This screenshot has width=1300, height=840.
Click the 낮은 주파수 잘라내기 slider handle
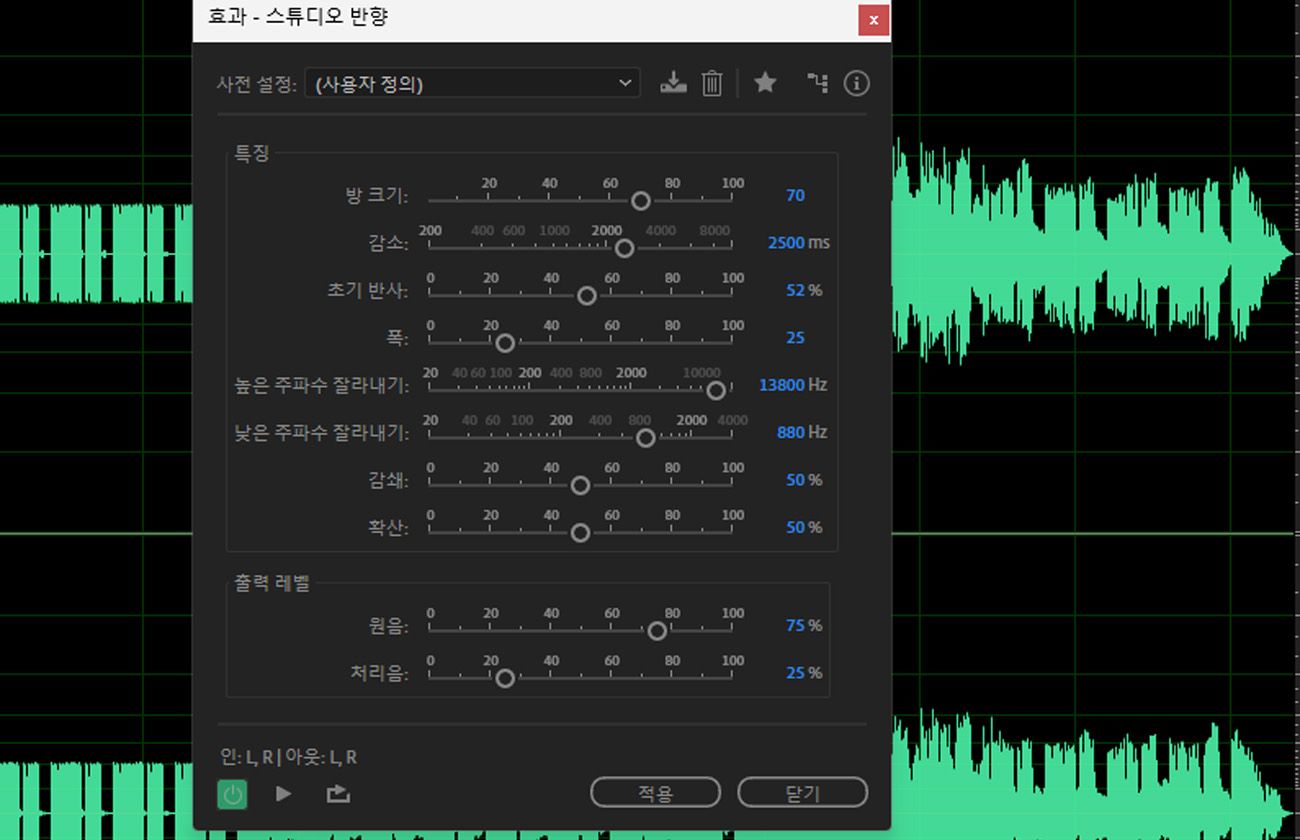645,437
